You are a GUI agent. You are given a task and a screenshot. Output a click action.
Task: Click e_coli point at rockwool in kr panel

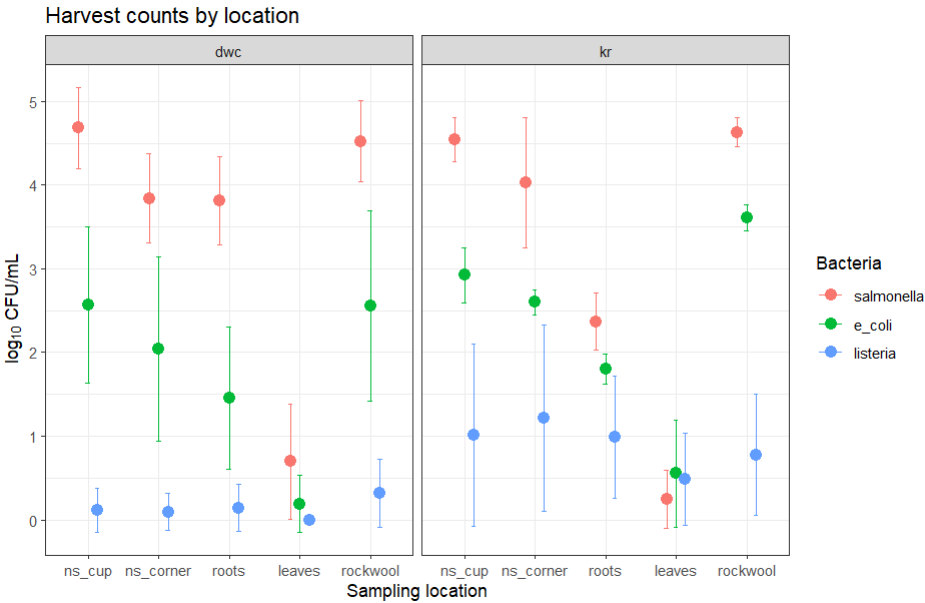pos(746,217)
